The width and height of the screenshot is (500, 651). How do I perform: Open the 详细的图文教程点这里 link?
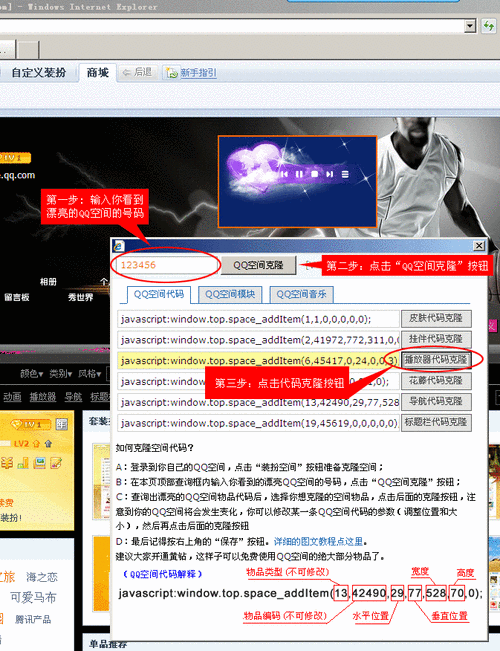pos(319,542)
